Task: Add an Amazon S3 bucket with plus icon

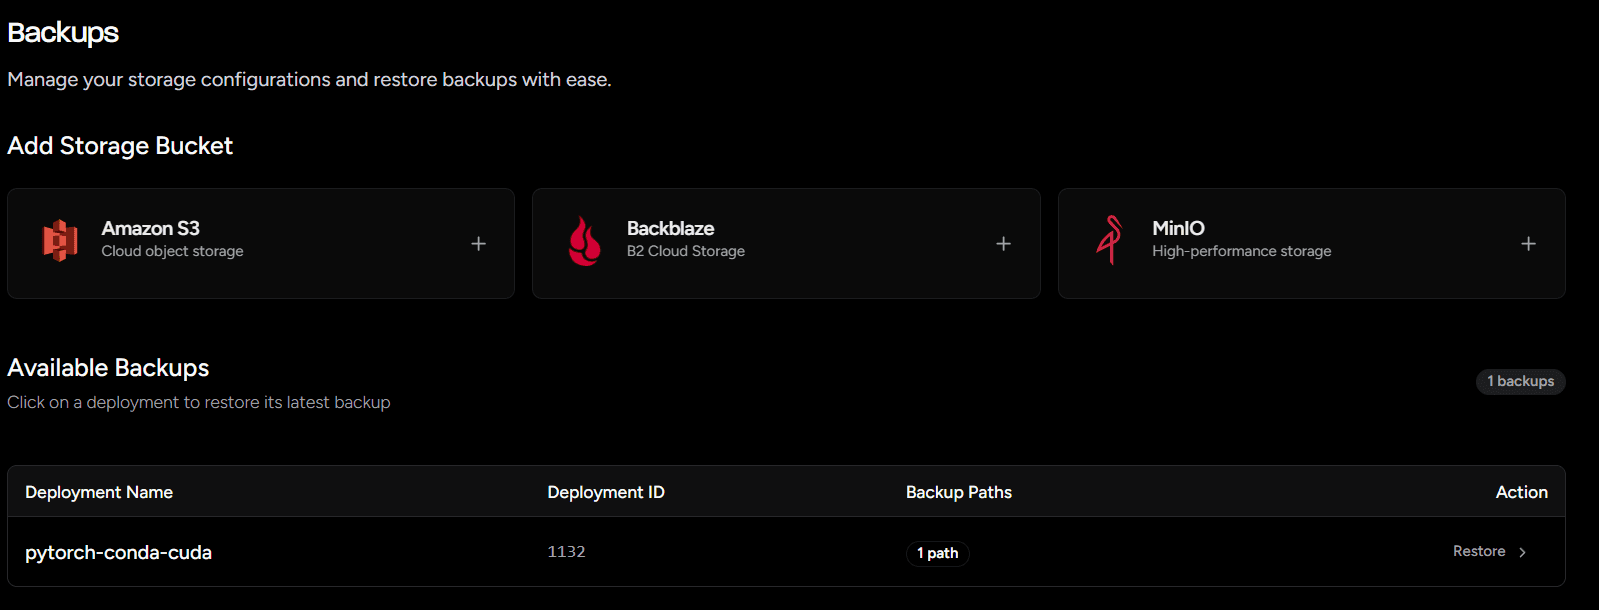Action: point(479,244)
